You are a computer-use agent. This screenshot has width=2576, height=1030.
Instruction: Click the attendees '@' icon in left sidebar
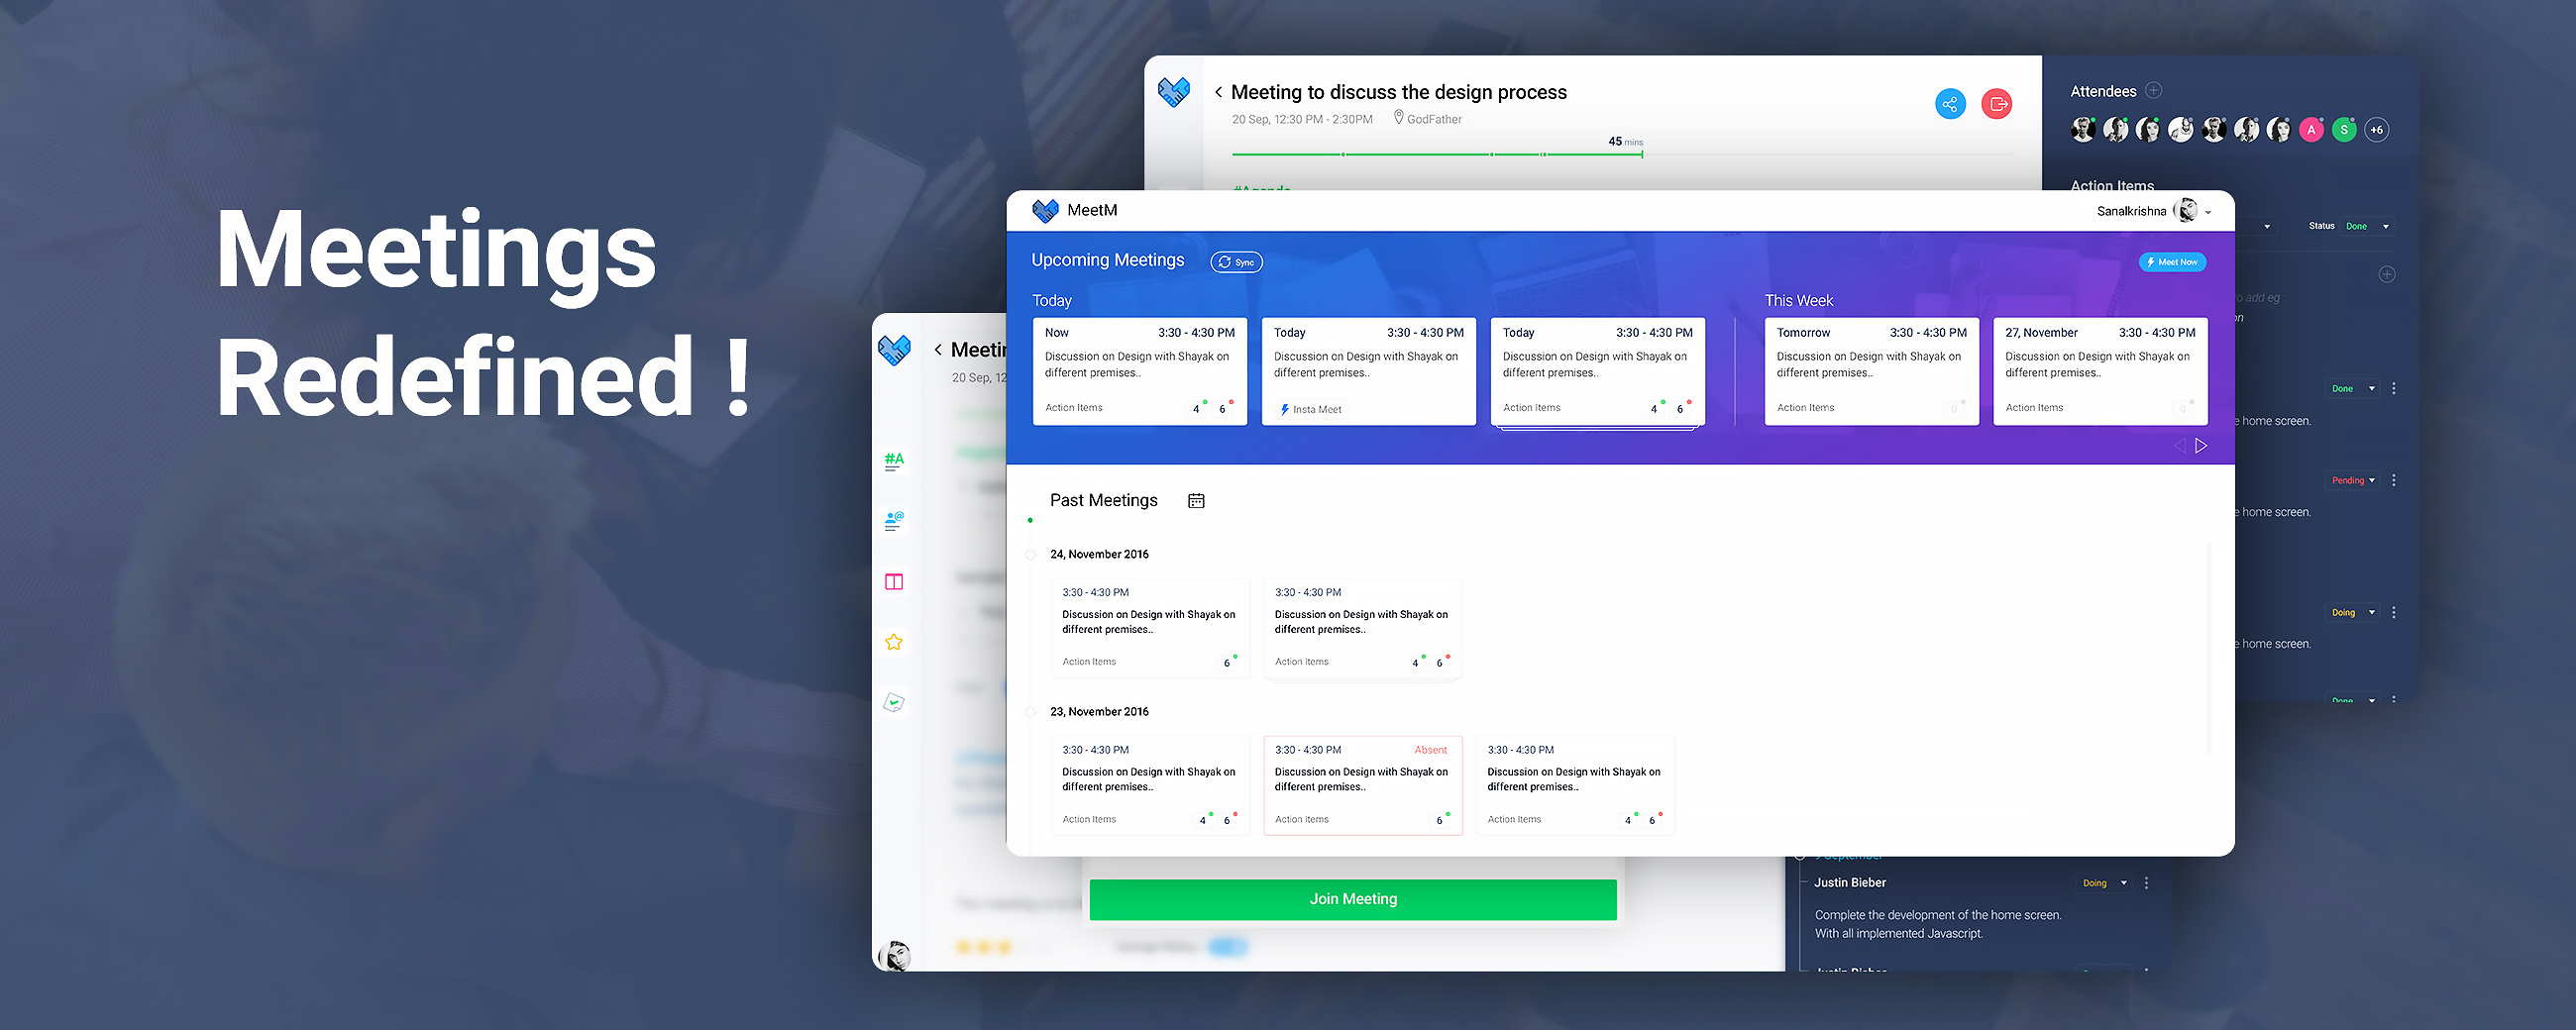coord(893,521)
